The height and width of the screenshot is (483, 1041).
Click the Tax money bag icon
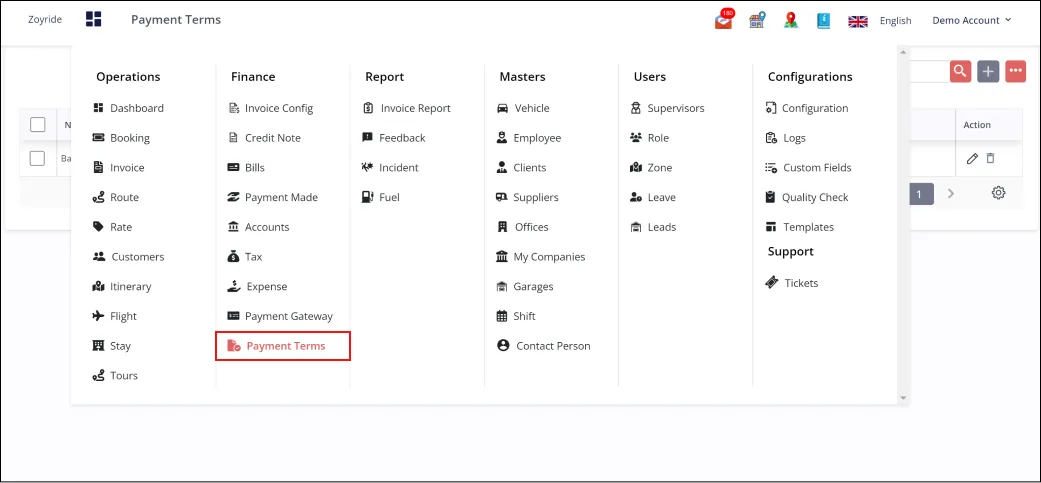233,256
